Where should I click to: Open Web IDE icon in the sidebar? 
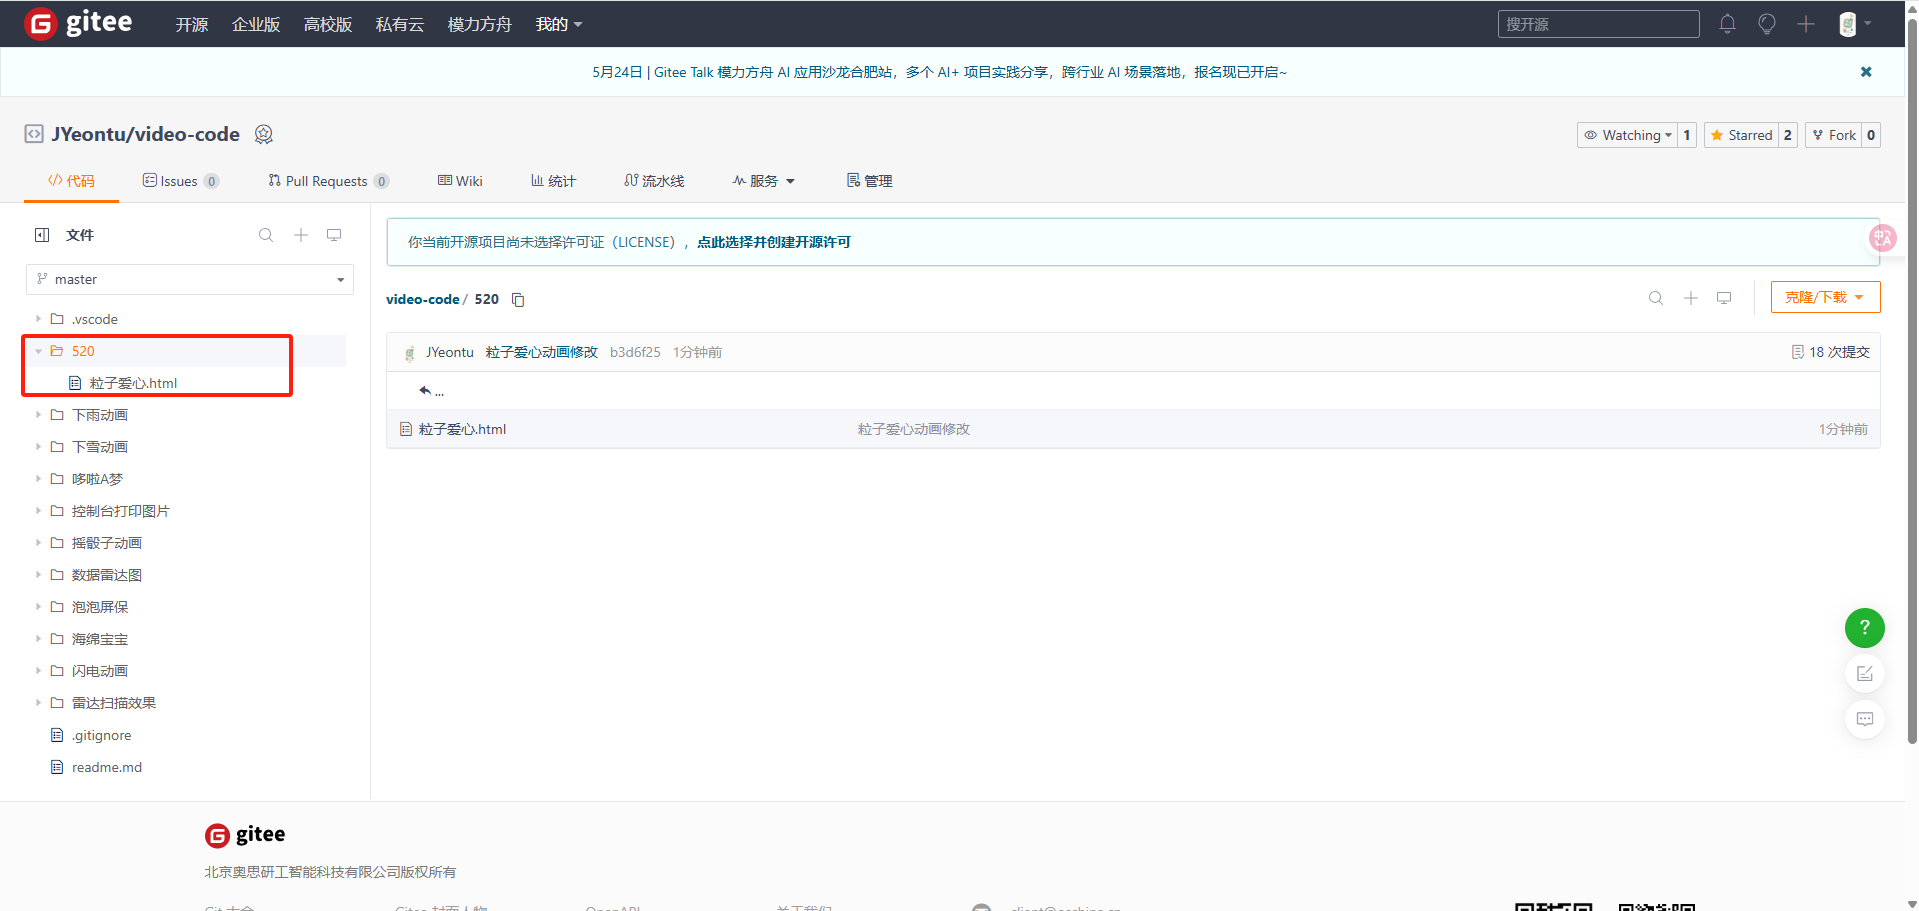[x=334, y=235]
